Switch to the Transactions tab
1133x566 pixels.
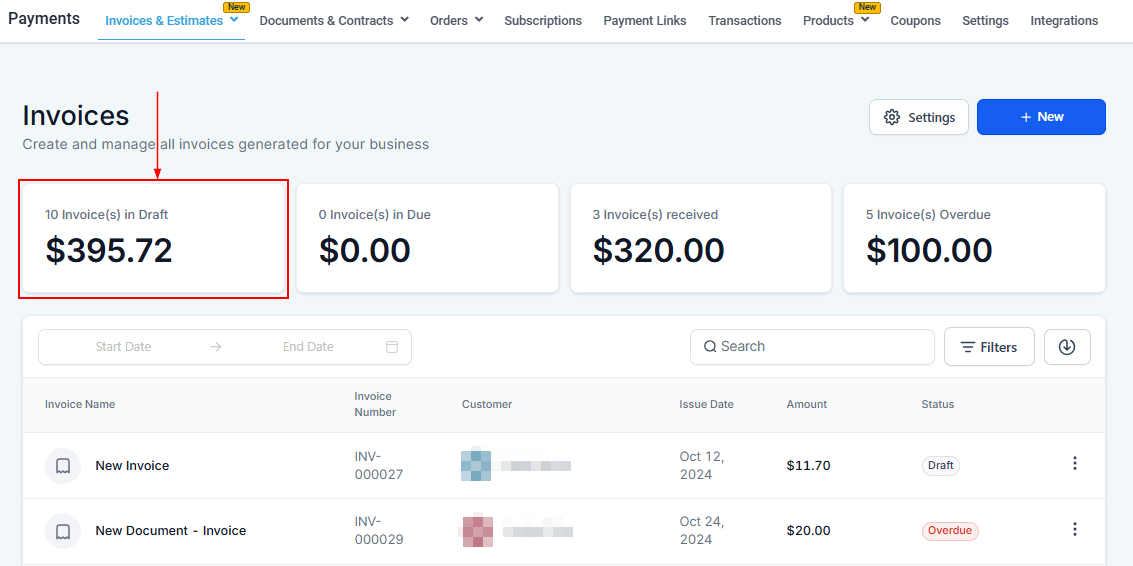click(x=745, y=21)
